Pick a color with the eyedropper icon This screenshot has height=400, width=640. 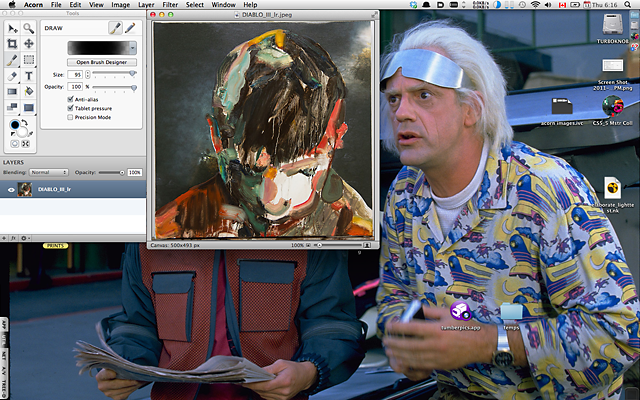[31, 133]
